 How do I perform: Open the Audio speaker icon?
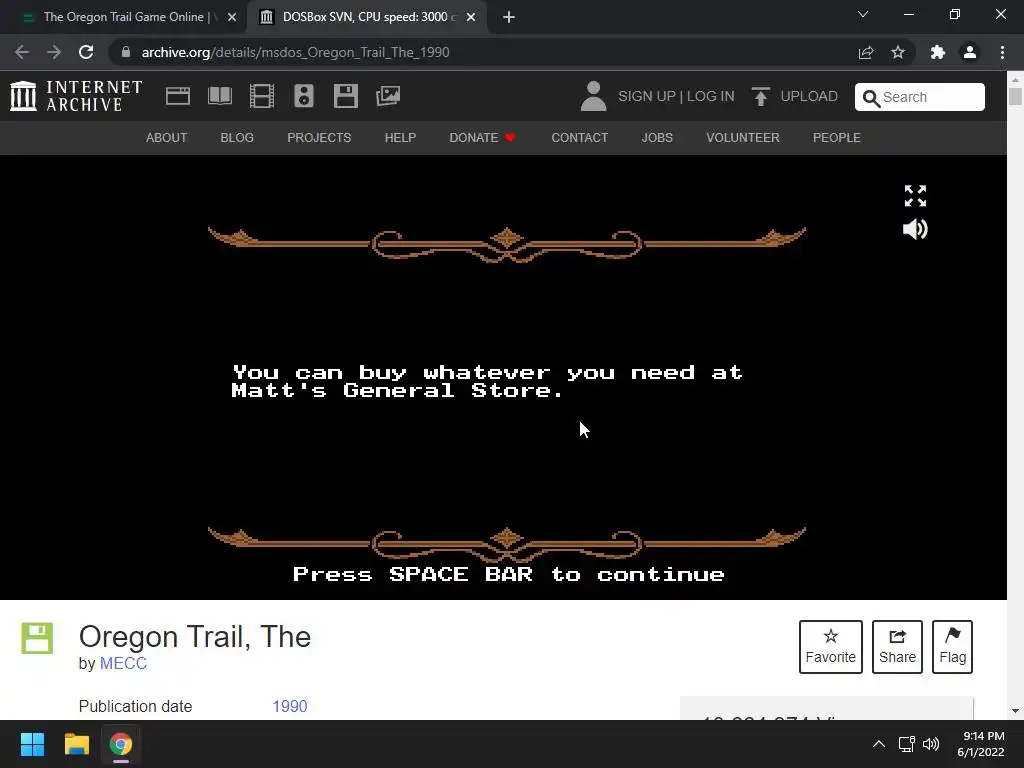tap(304, 96)
